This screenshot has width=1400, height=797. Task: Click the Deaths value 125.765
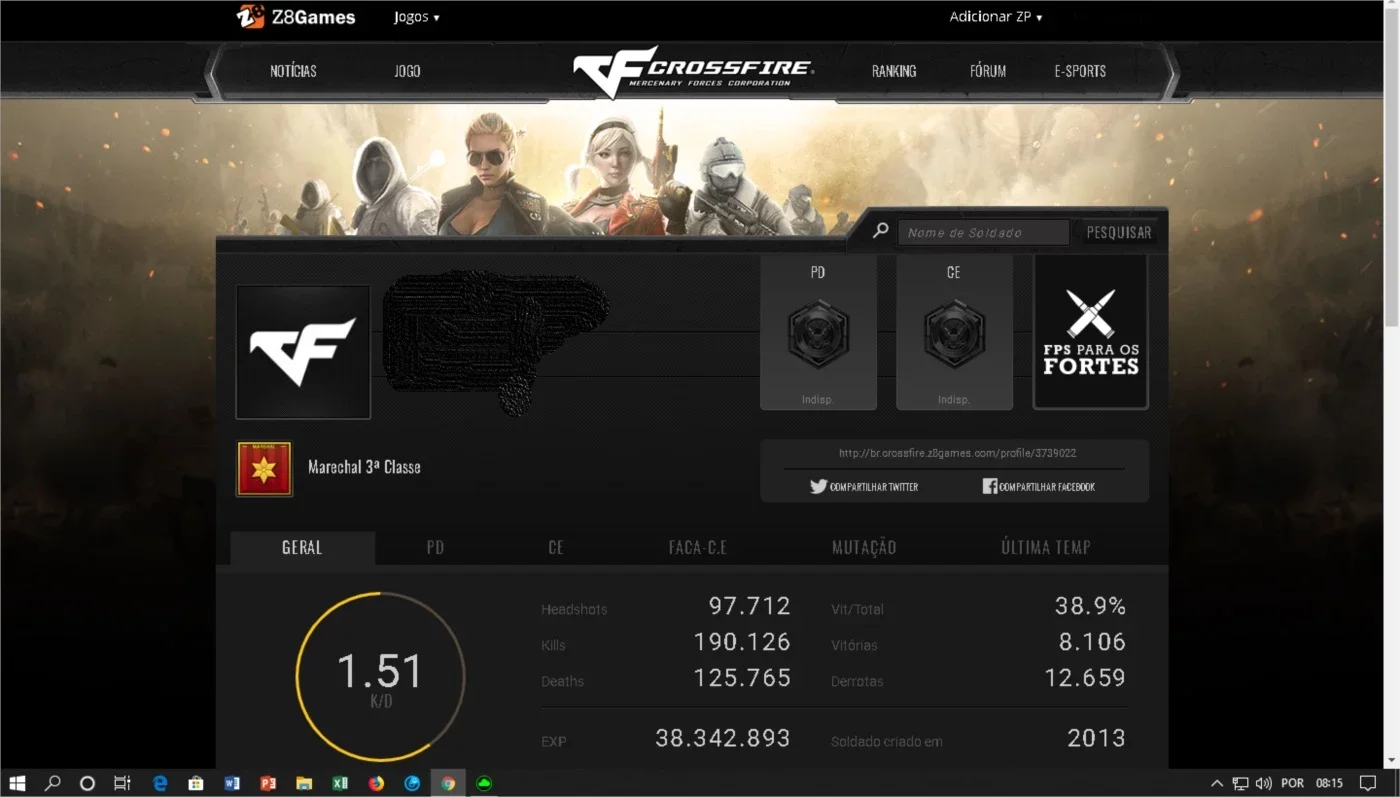742,678
